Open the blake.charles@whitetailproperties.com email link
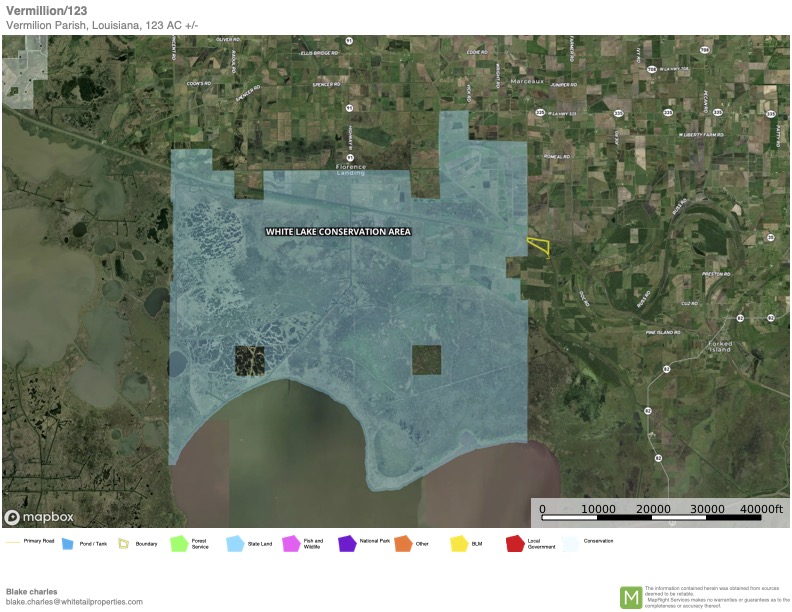The image size is (792, 612). (74, 602)
